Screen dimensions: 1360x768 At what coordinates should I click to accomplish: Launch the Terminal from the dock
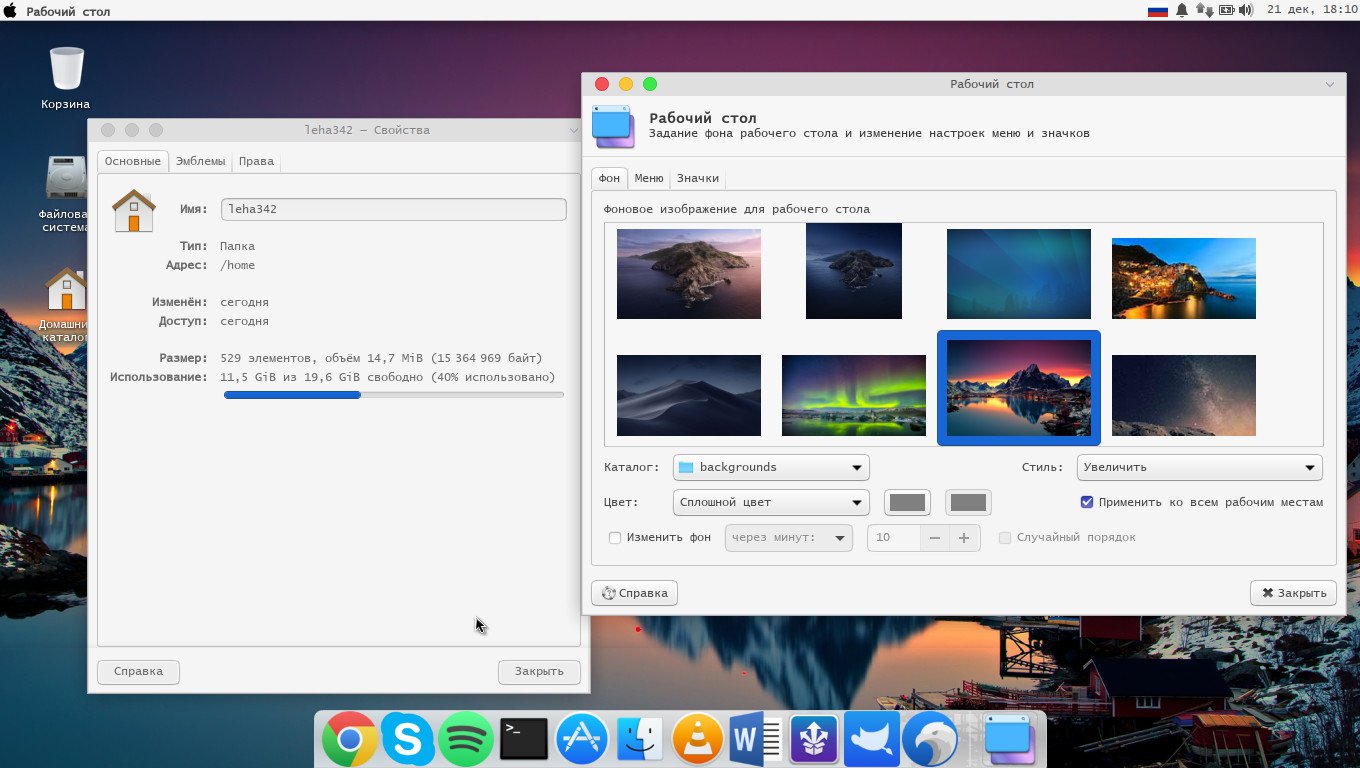point(524,740)
